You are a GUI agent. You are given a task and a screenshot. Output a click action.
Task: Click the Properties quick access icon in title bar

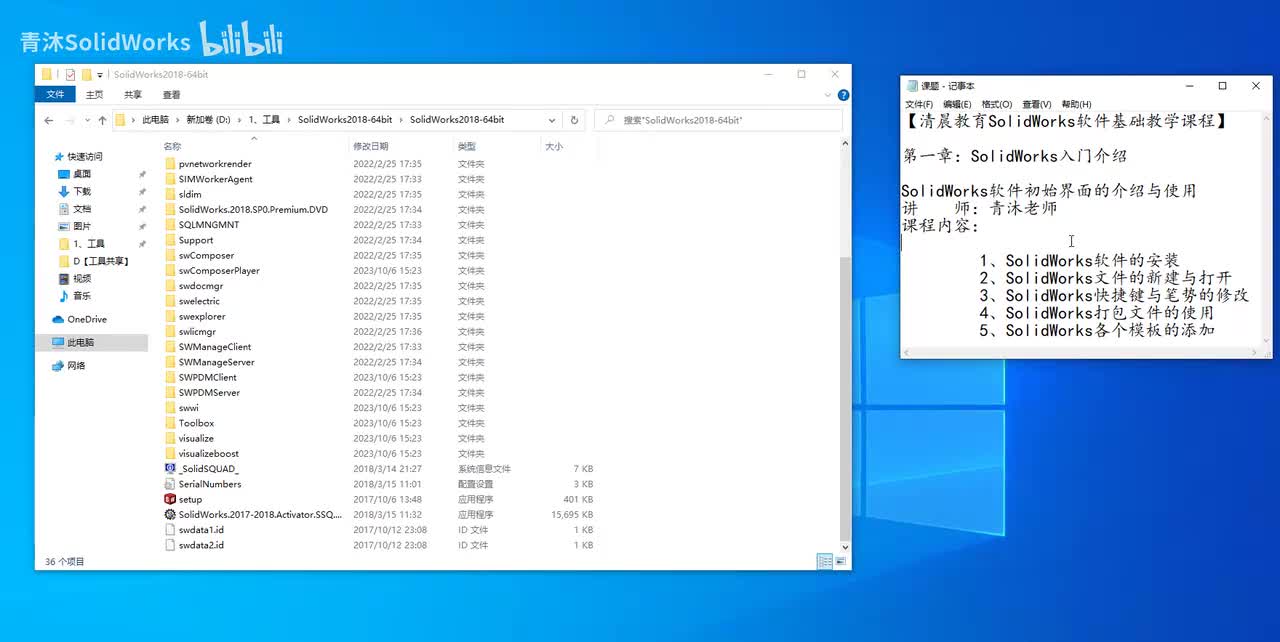point(70,74)
